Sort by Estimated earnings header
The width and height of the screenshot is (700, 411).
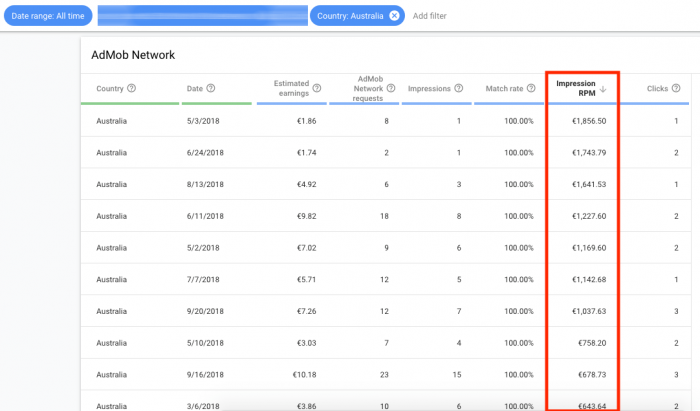coord(291,88)
